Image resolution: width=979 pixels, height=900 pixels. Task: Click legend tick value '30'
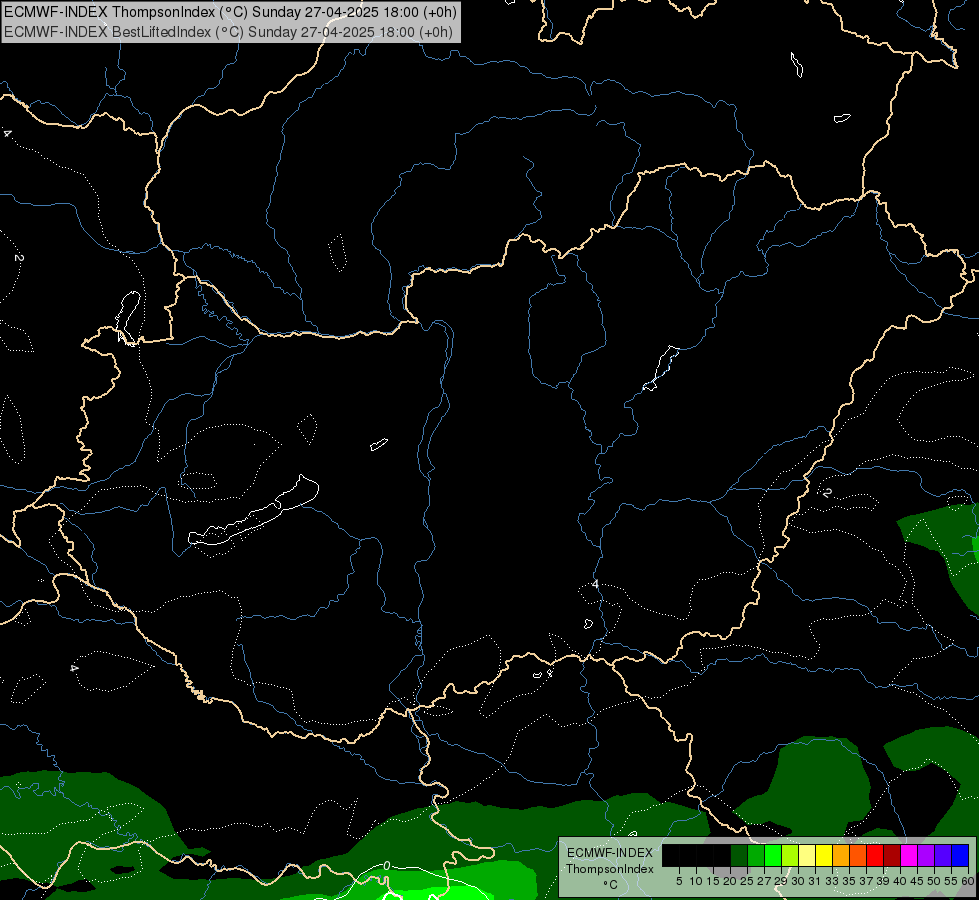tap(798, 881)
